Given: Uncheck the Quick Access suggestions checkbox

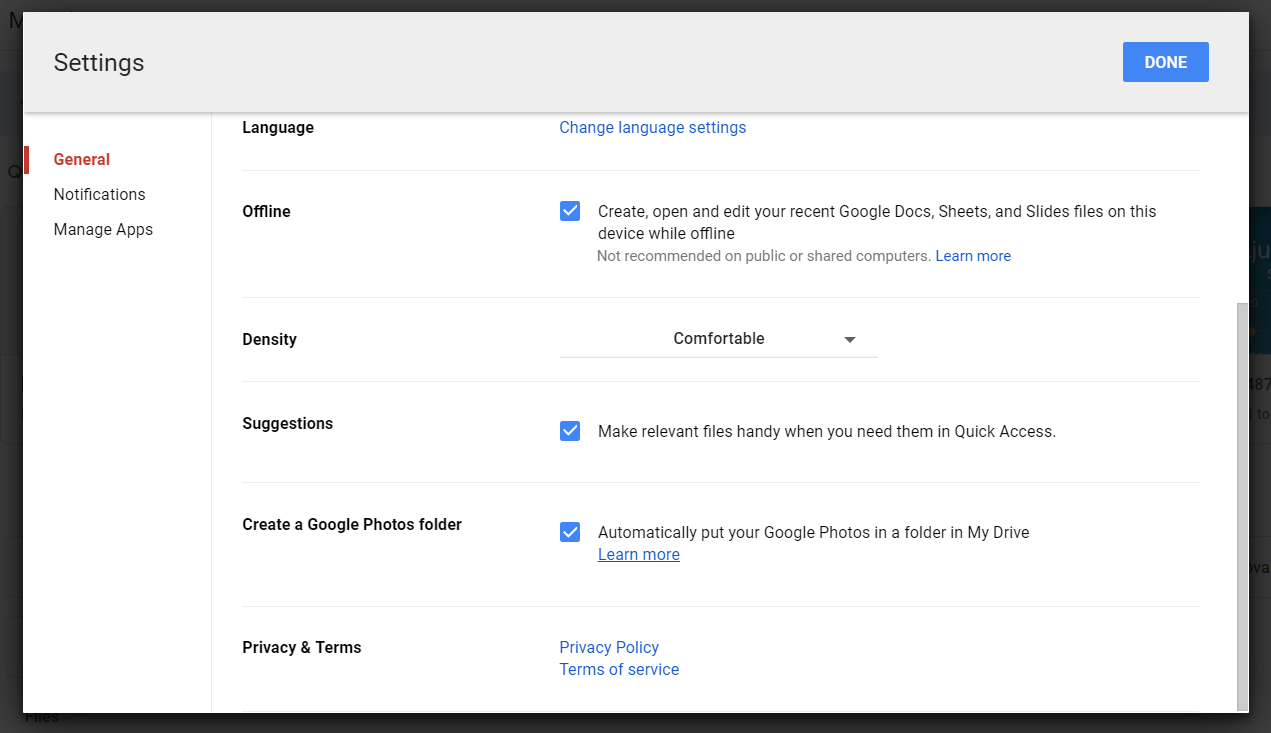Looking at the screenshot, I should (570, 431).
